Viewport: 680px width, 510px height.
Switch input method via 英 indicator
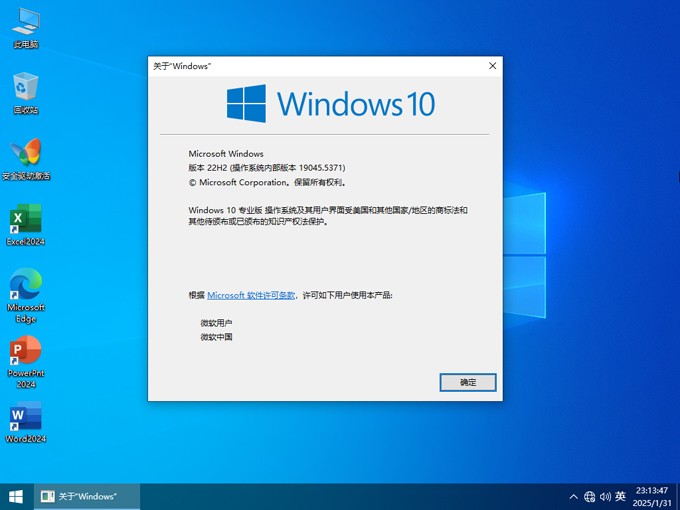click(620, 496)
